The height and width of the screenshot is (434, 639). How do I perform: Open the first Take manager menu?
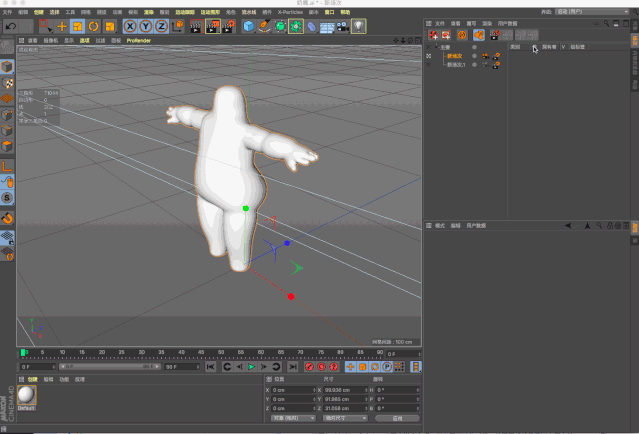click(440, 24)
